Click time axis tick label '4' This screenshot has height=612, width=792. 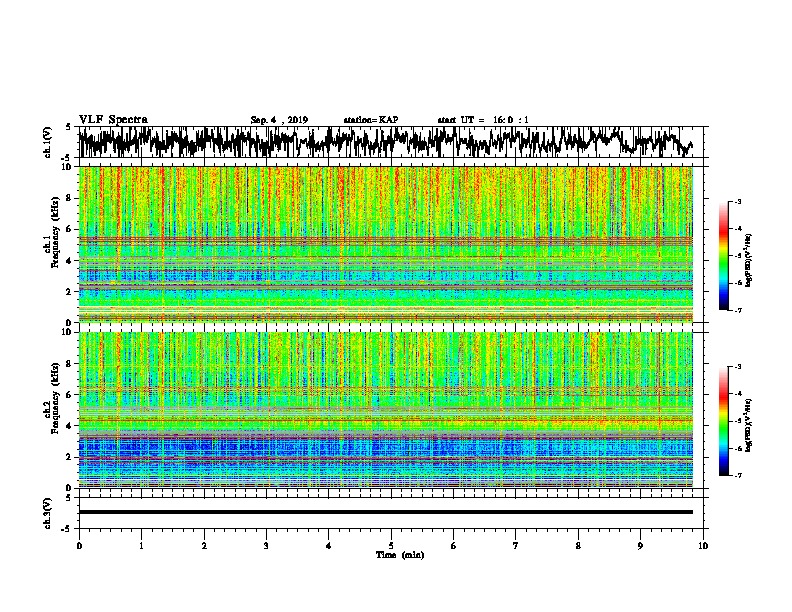tap(329, 546)
